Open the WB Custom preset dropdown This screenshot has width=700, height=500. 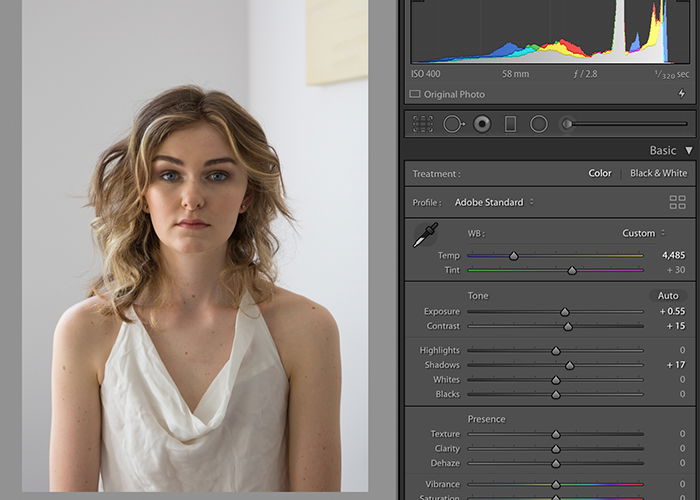pyautogui.click(x=643, y=233)
